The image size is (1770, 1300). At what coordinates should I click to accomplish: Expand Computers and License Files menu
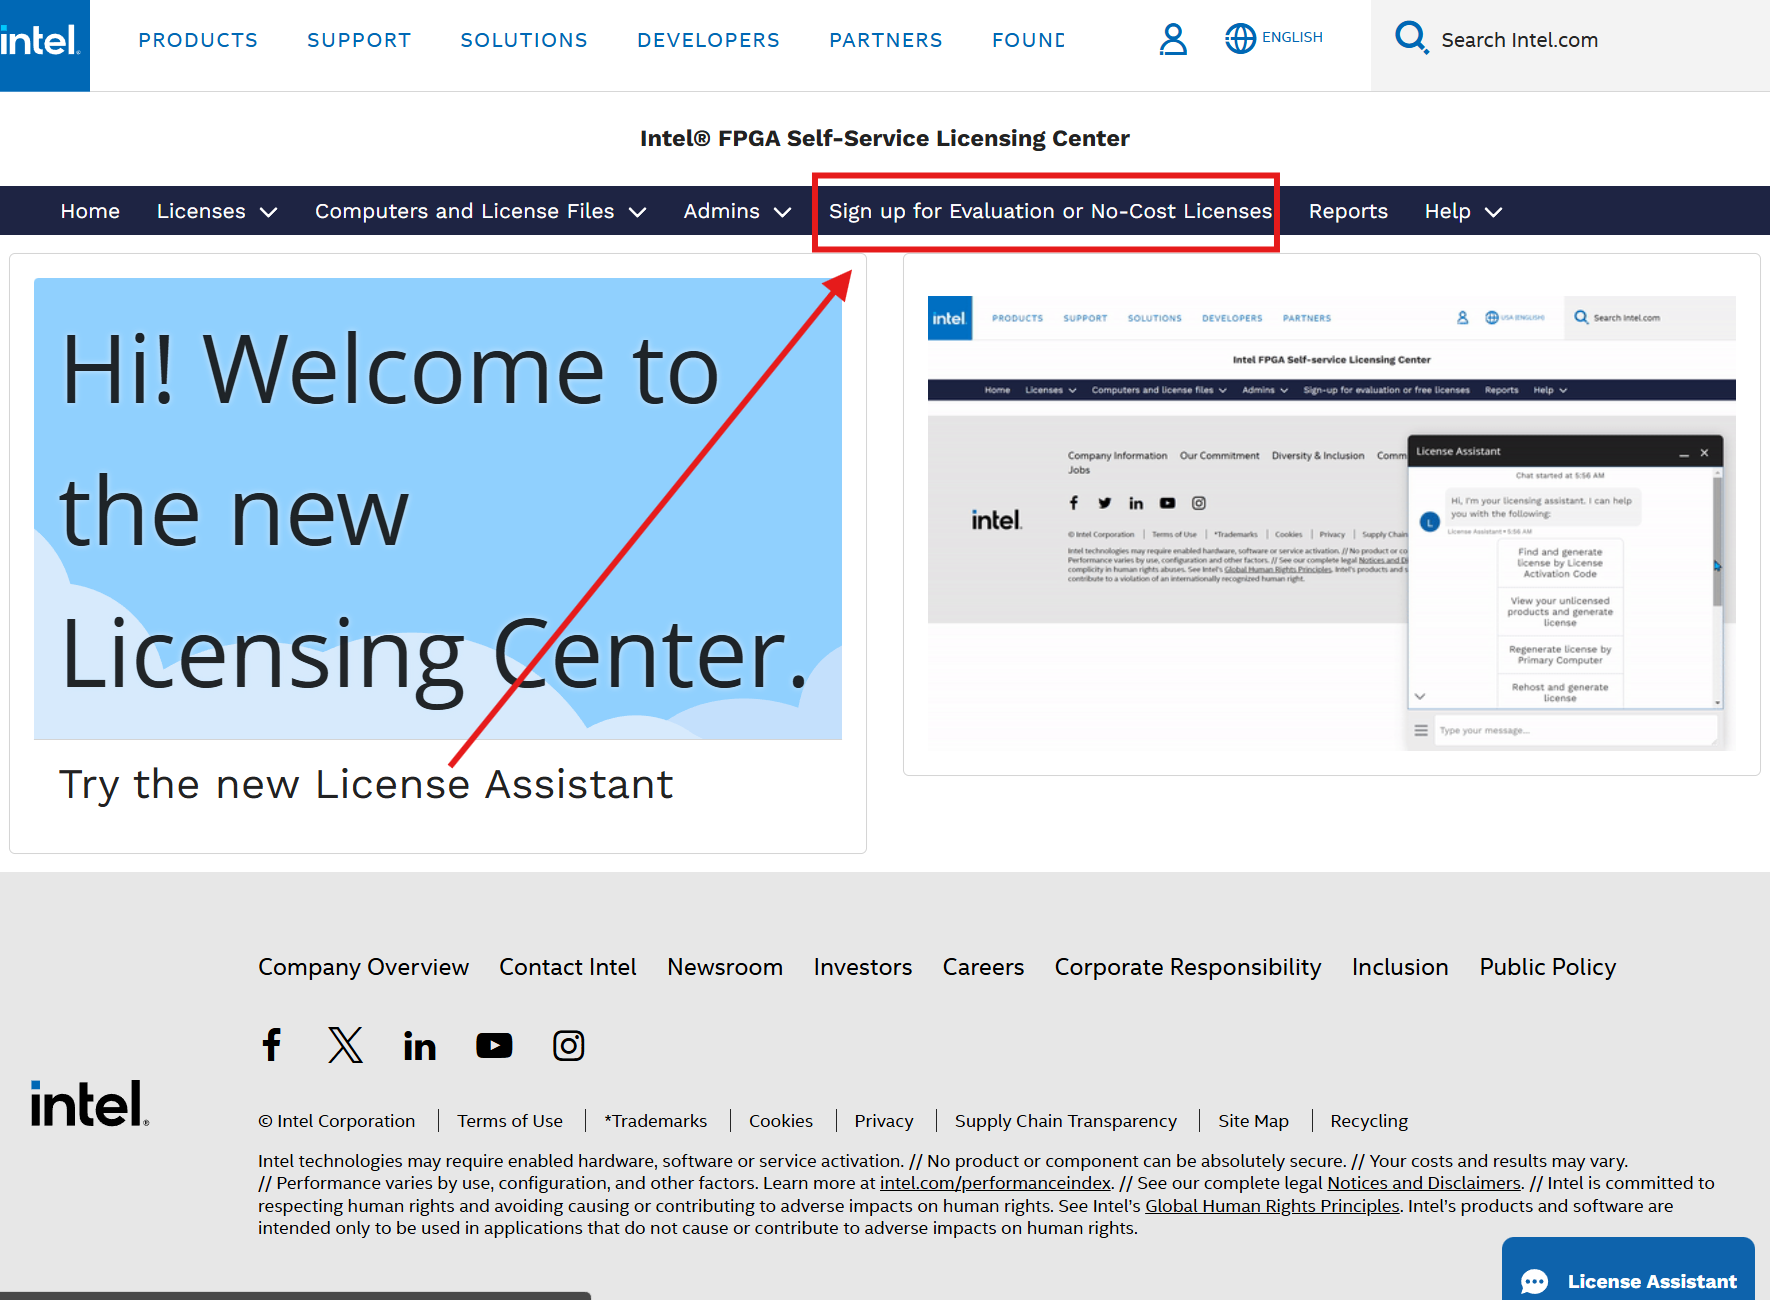[480, 211]
